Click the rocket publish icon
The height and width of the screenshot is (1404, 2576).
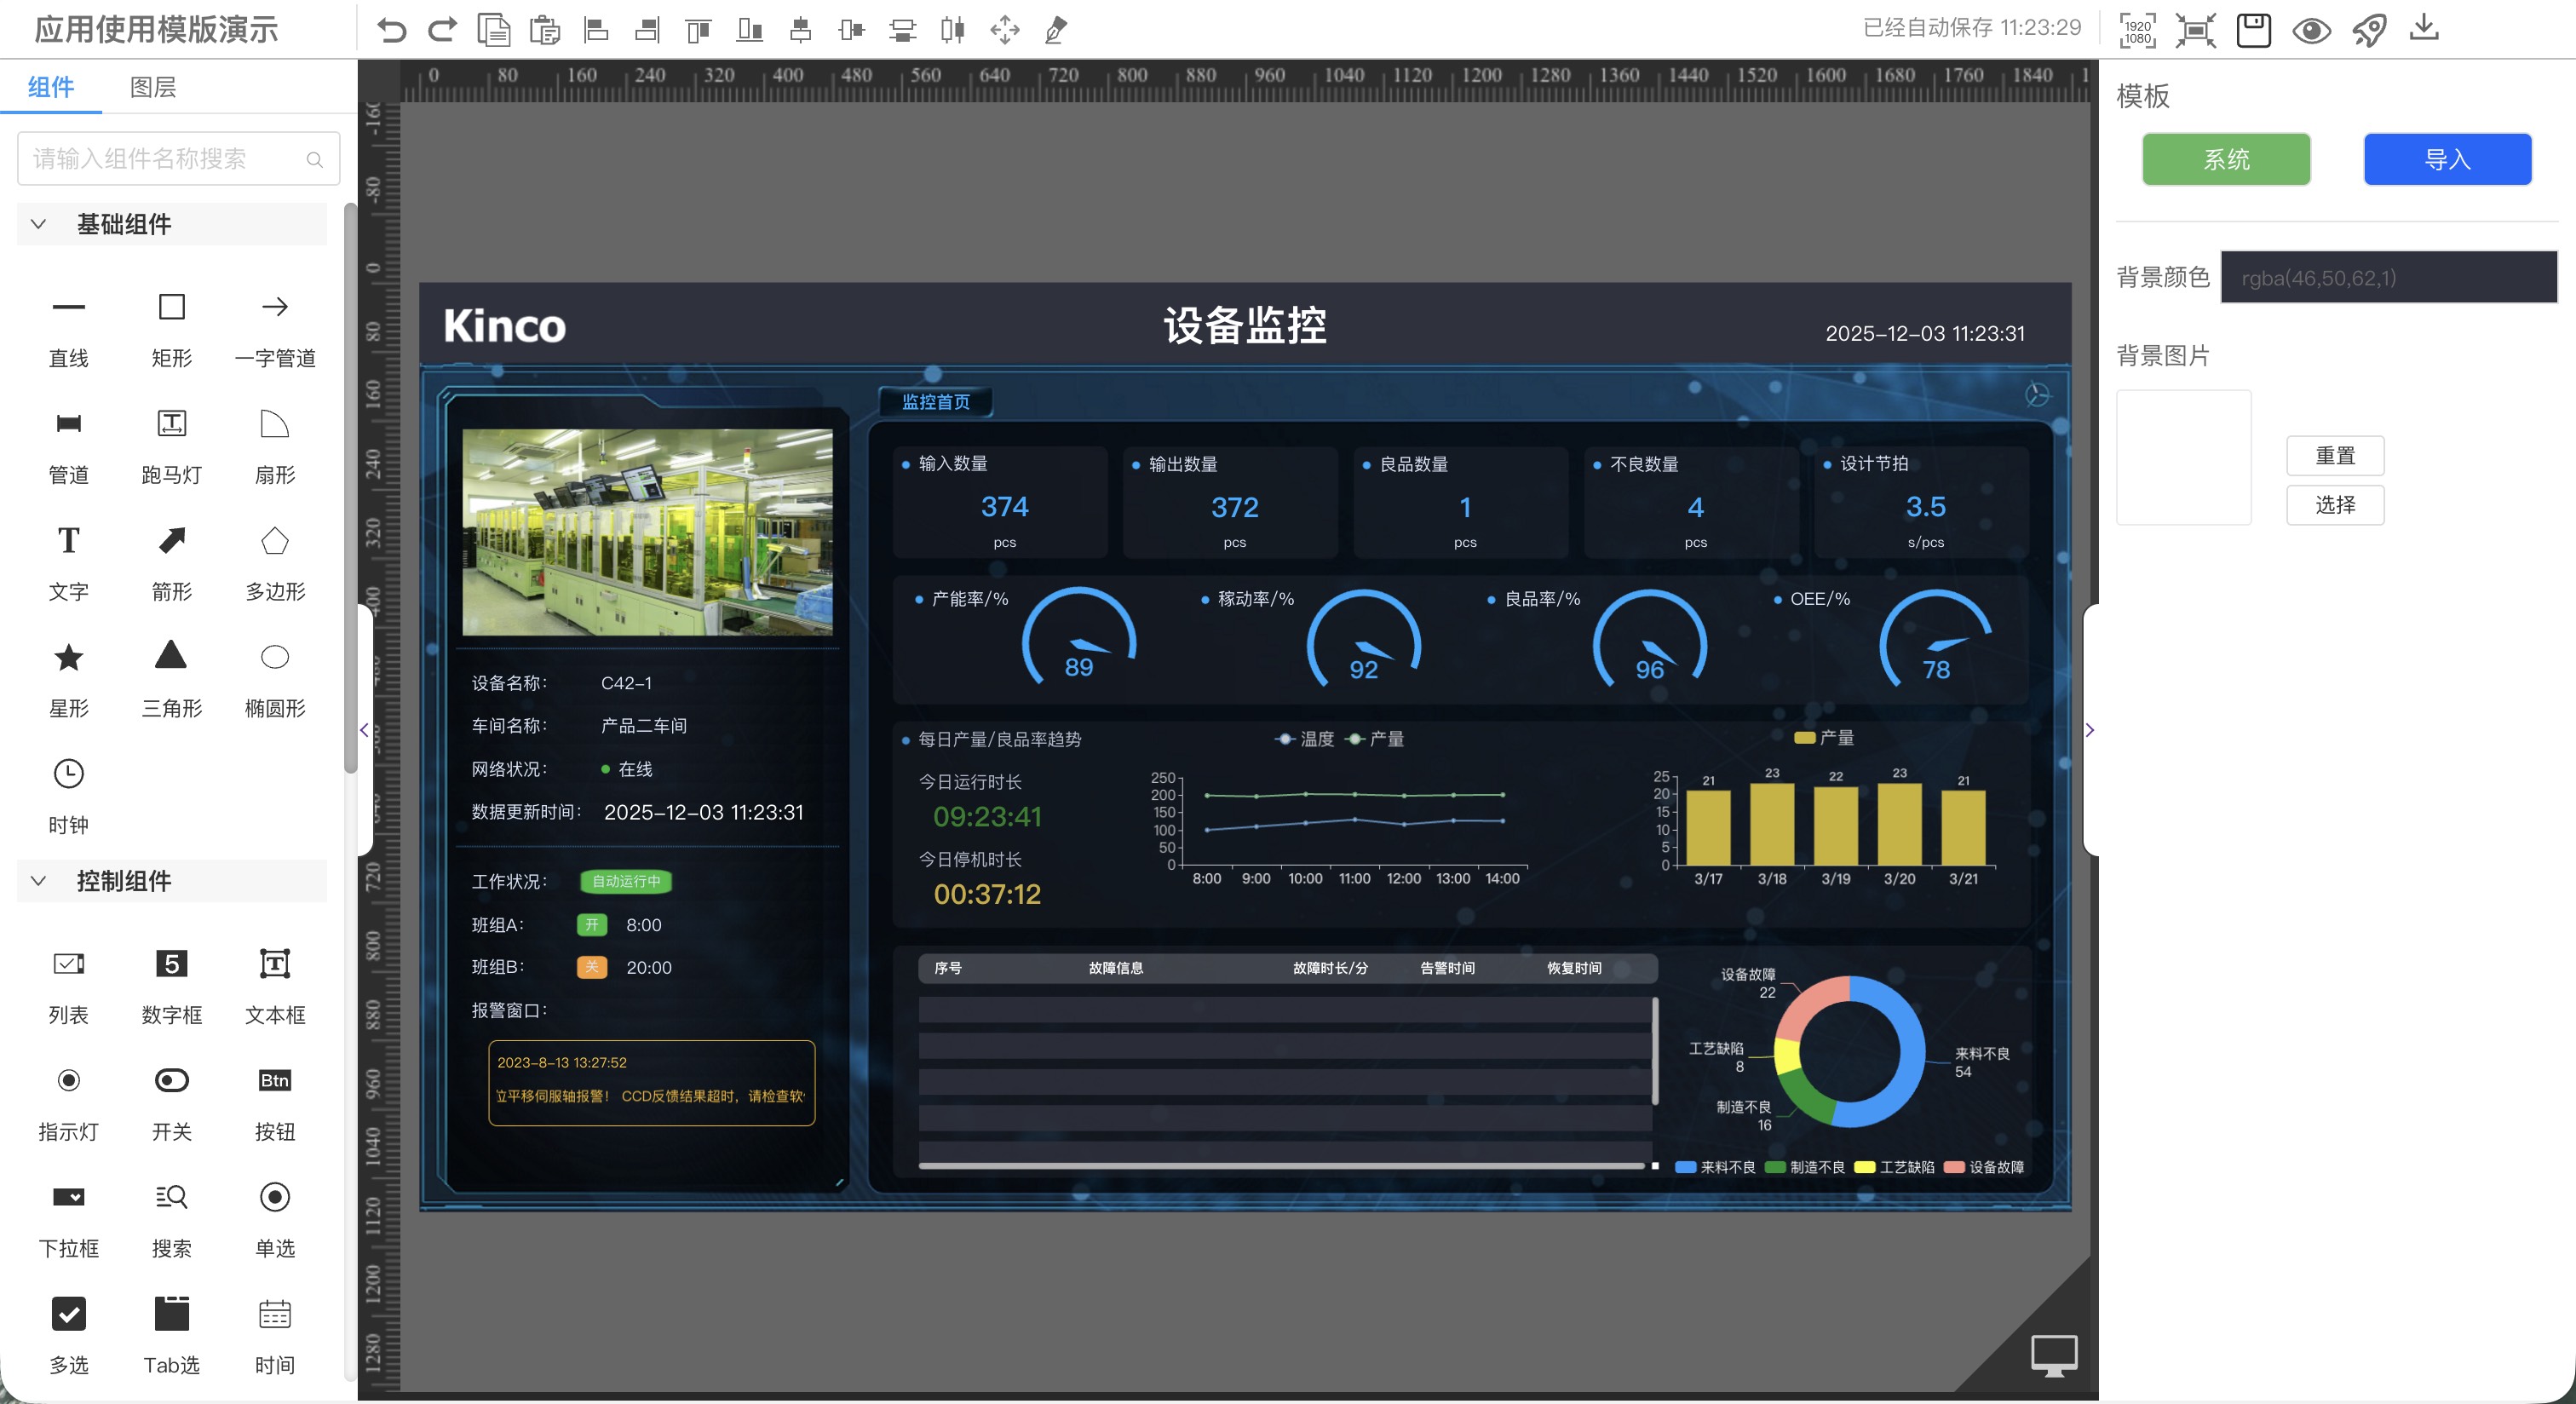click(x=2368, y=30)
